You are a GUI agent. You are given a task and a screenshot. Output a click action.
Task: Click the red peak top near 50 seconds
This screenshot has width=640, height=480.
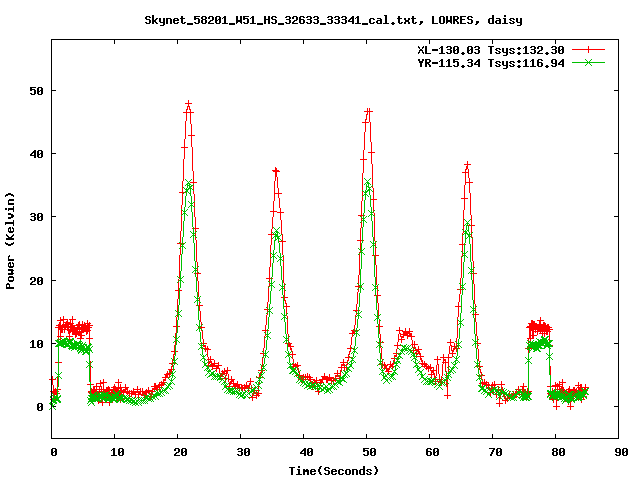coord(369,111)
